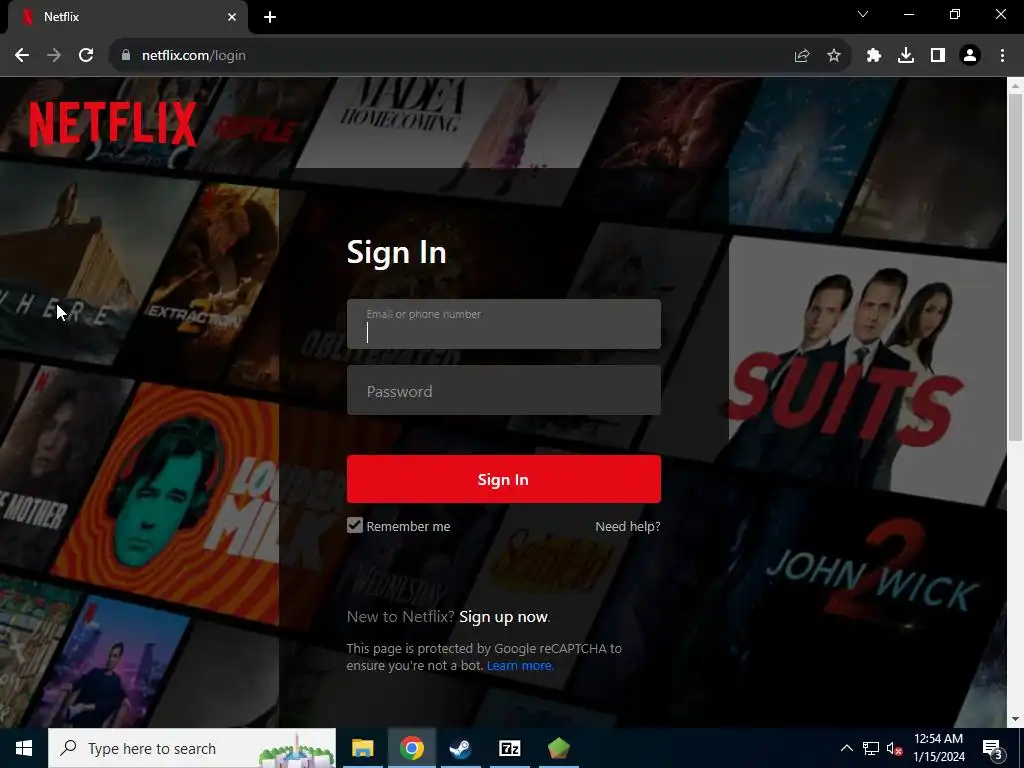
Task: Open the clock showing 12:54 AM
Action: 938,748
